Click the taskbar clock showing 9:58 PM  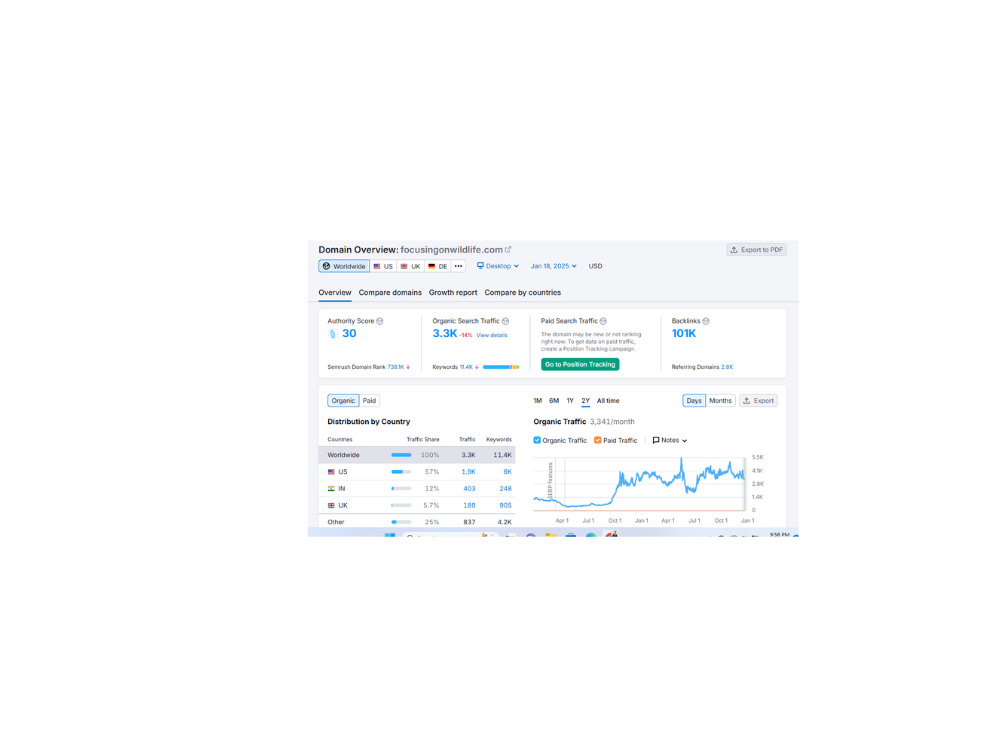pos(779,534)
